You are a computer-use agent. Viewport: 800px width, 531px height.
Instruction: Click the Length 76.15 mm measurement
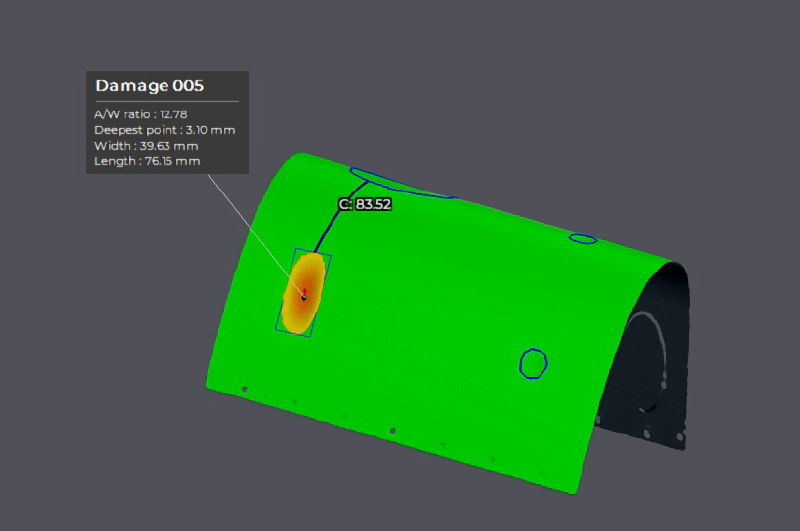[147, 161]
